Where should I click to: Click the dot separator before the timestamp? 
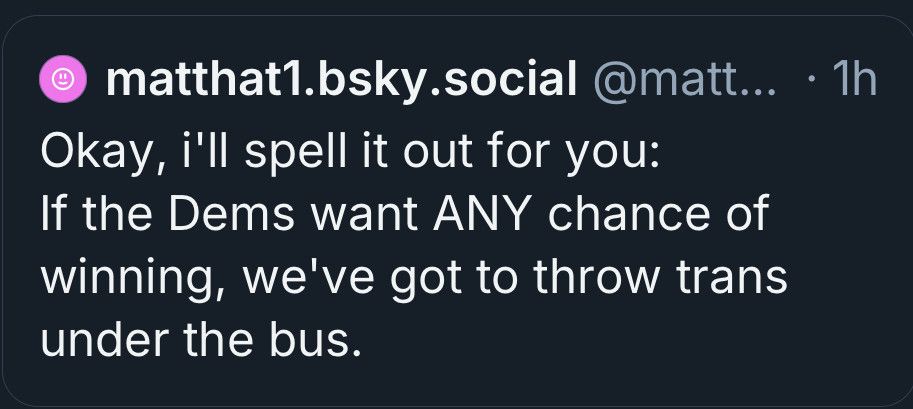point(809,80)
